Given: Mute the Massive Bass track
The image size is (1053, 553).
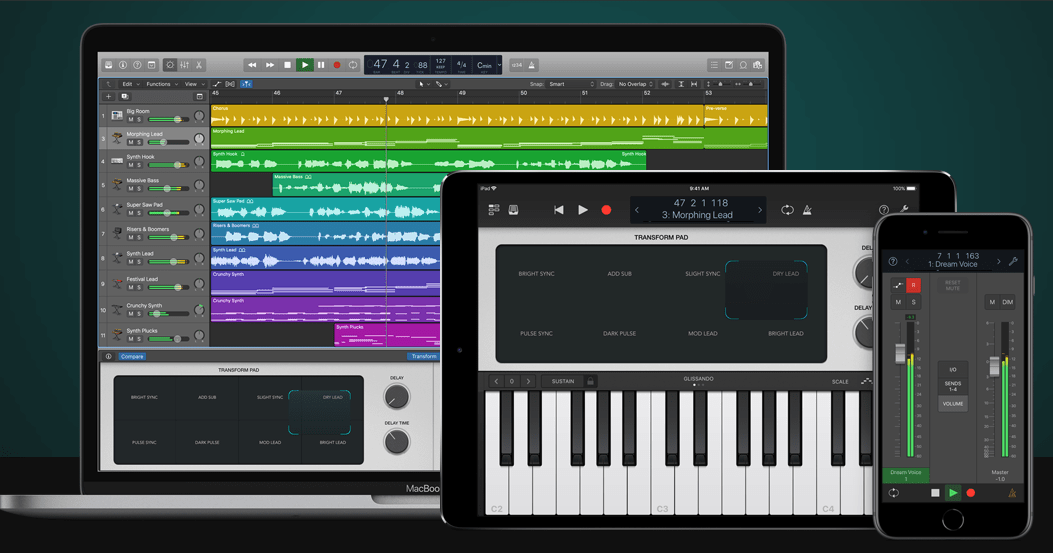Looking at the screenshot, I should (131, 189).
